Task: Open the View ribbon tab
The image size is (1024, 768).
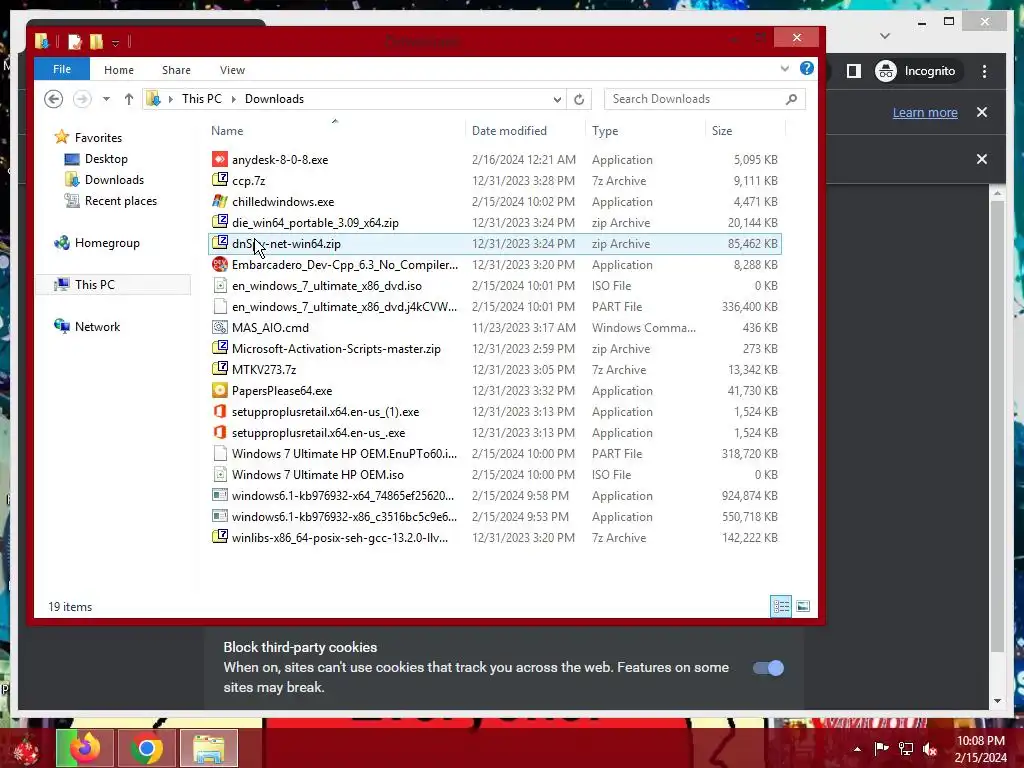Action: click(x=232, y=70)
